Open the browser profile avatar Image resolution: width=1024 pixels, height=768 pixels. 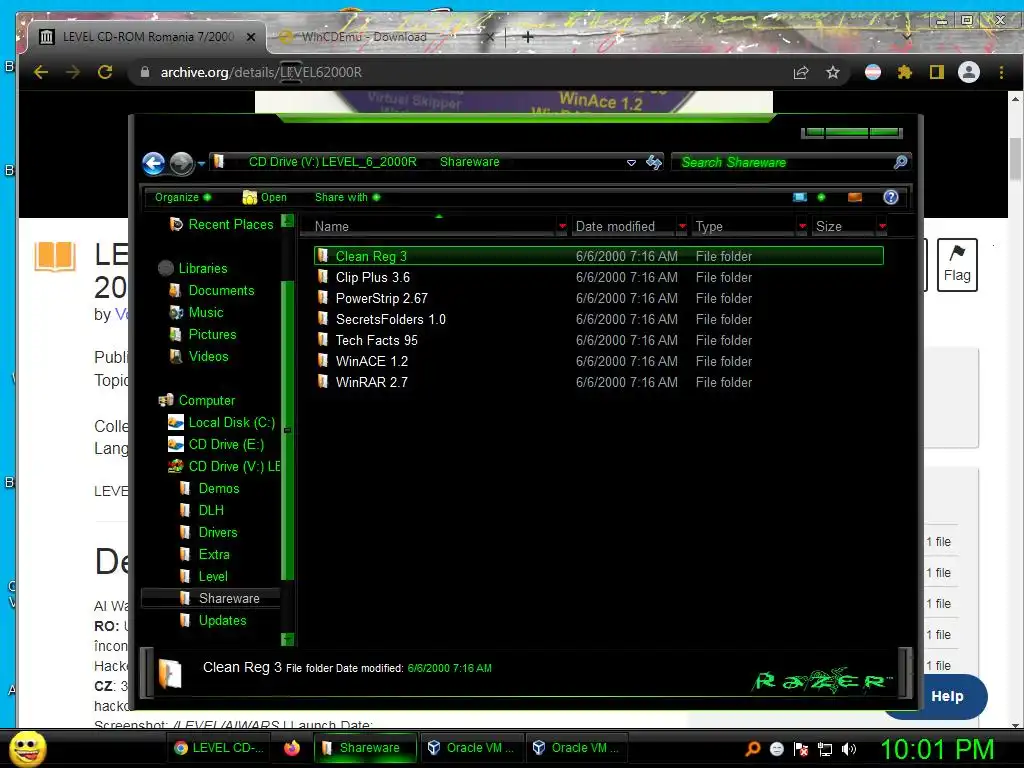[x=968, y=72]
